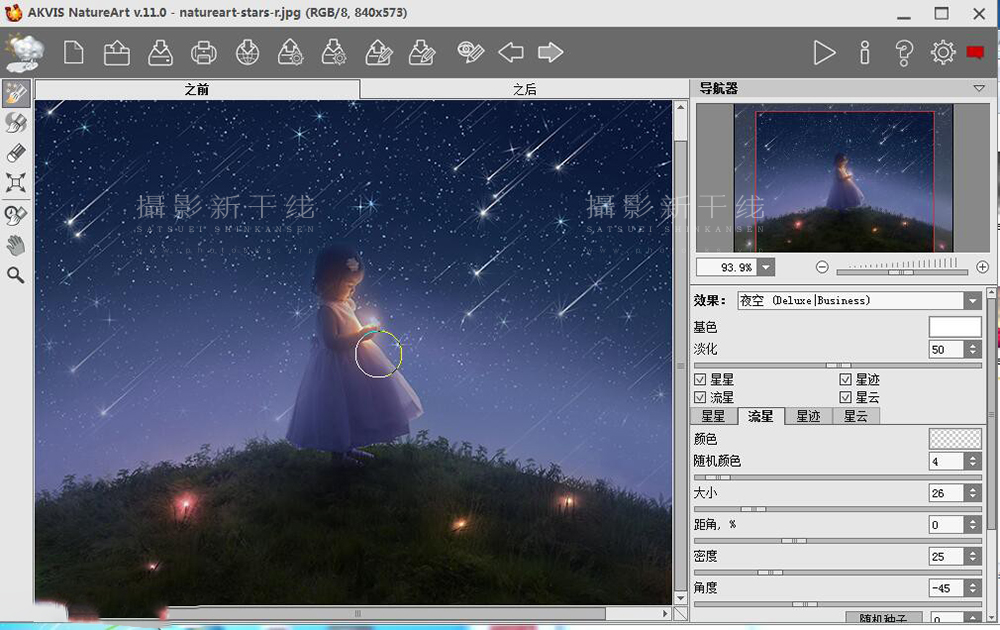Open the 星星 parameter tab
Image resolution: width=1000 pixels, height=630 pixels.
pos(714,416)
